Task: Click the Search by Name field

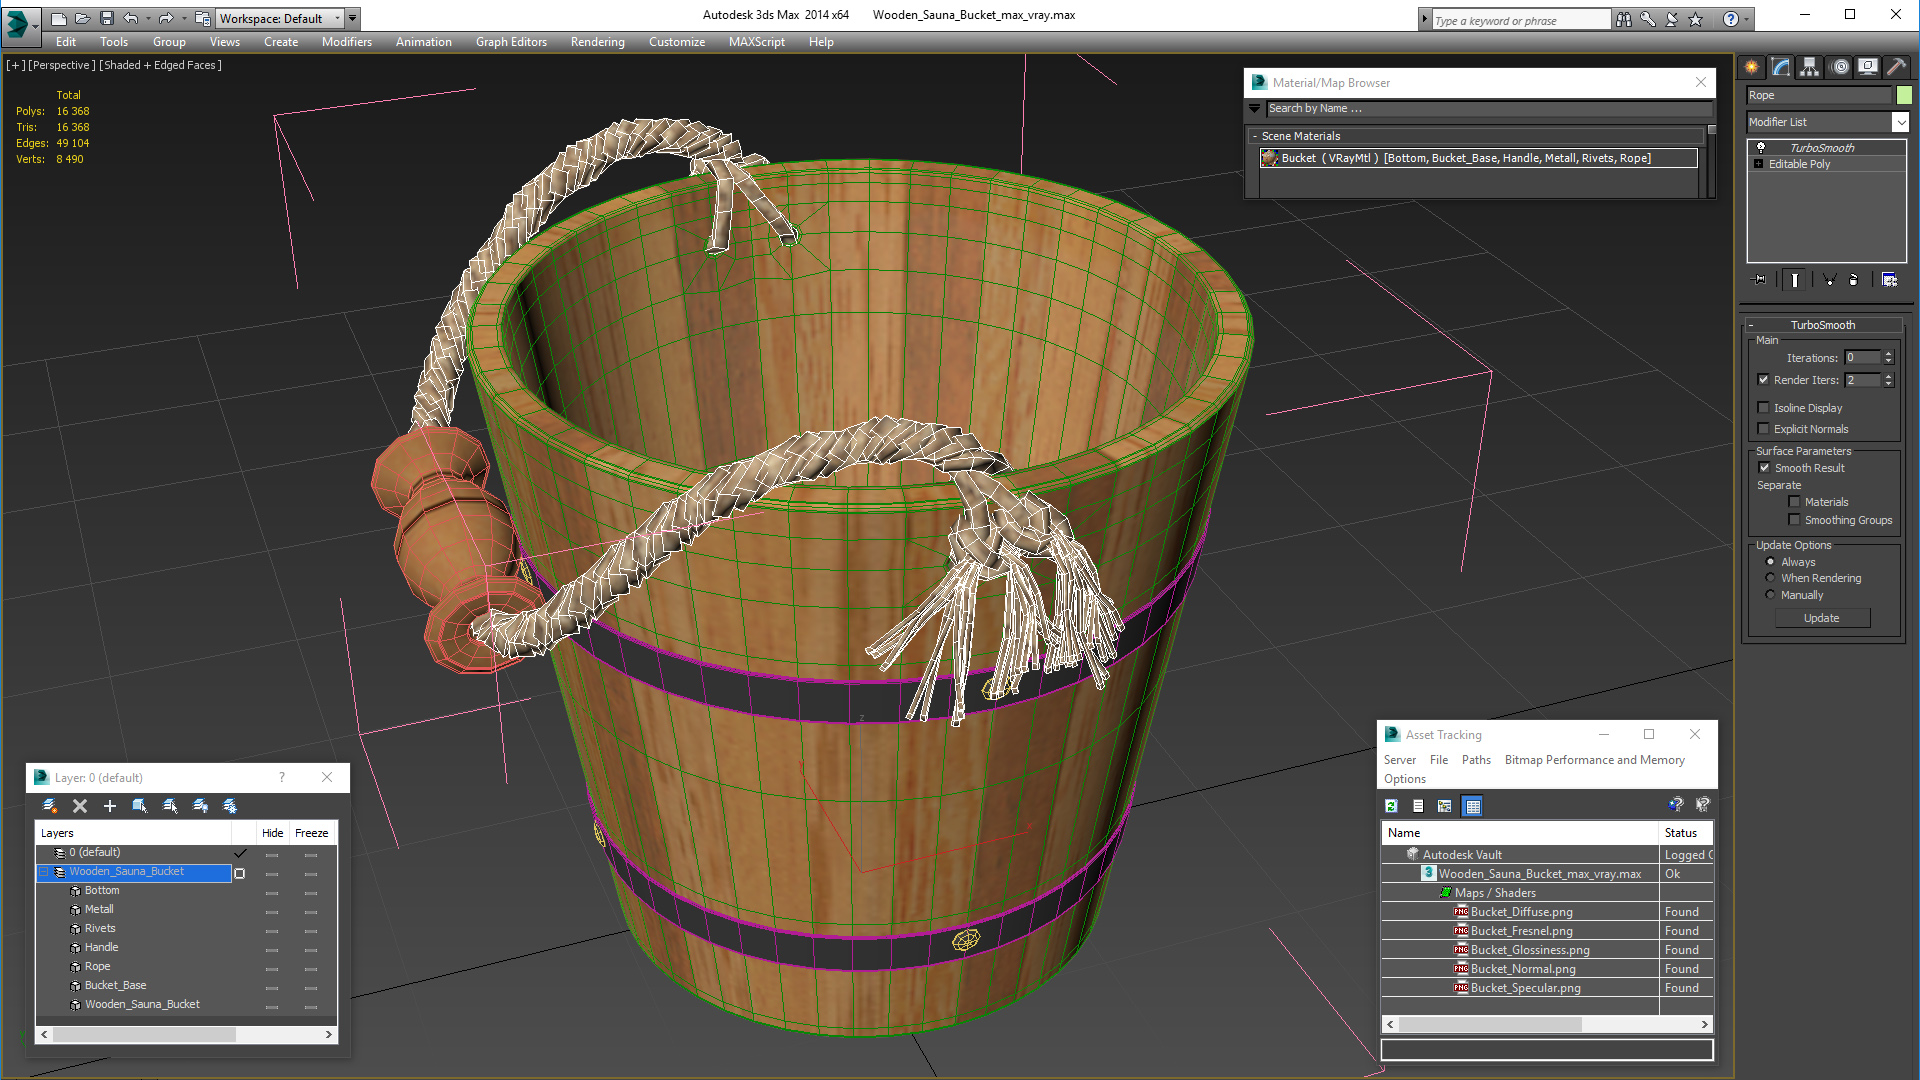Action: tap(1487, 108)
